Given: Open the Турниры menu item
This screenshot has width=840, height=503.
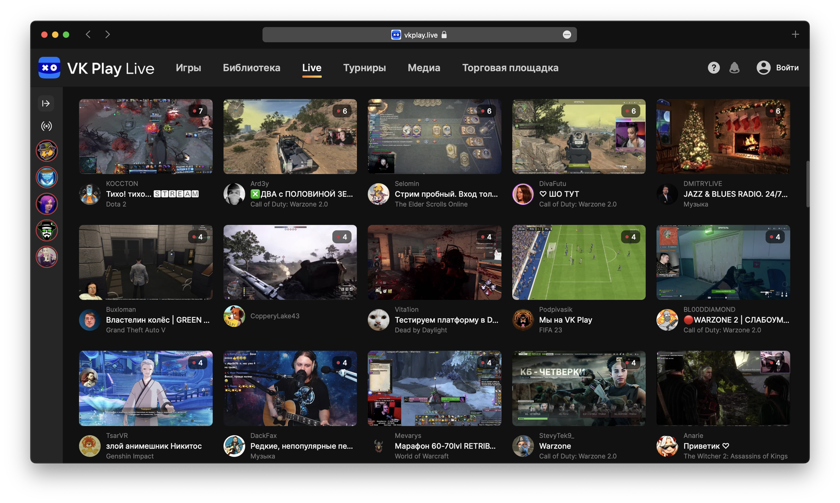Looking at the screenshot, I should tap(364, 67).
